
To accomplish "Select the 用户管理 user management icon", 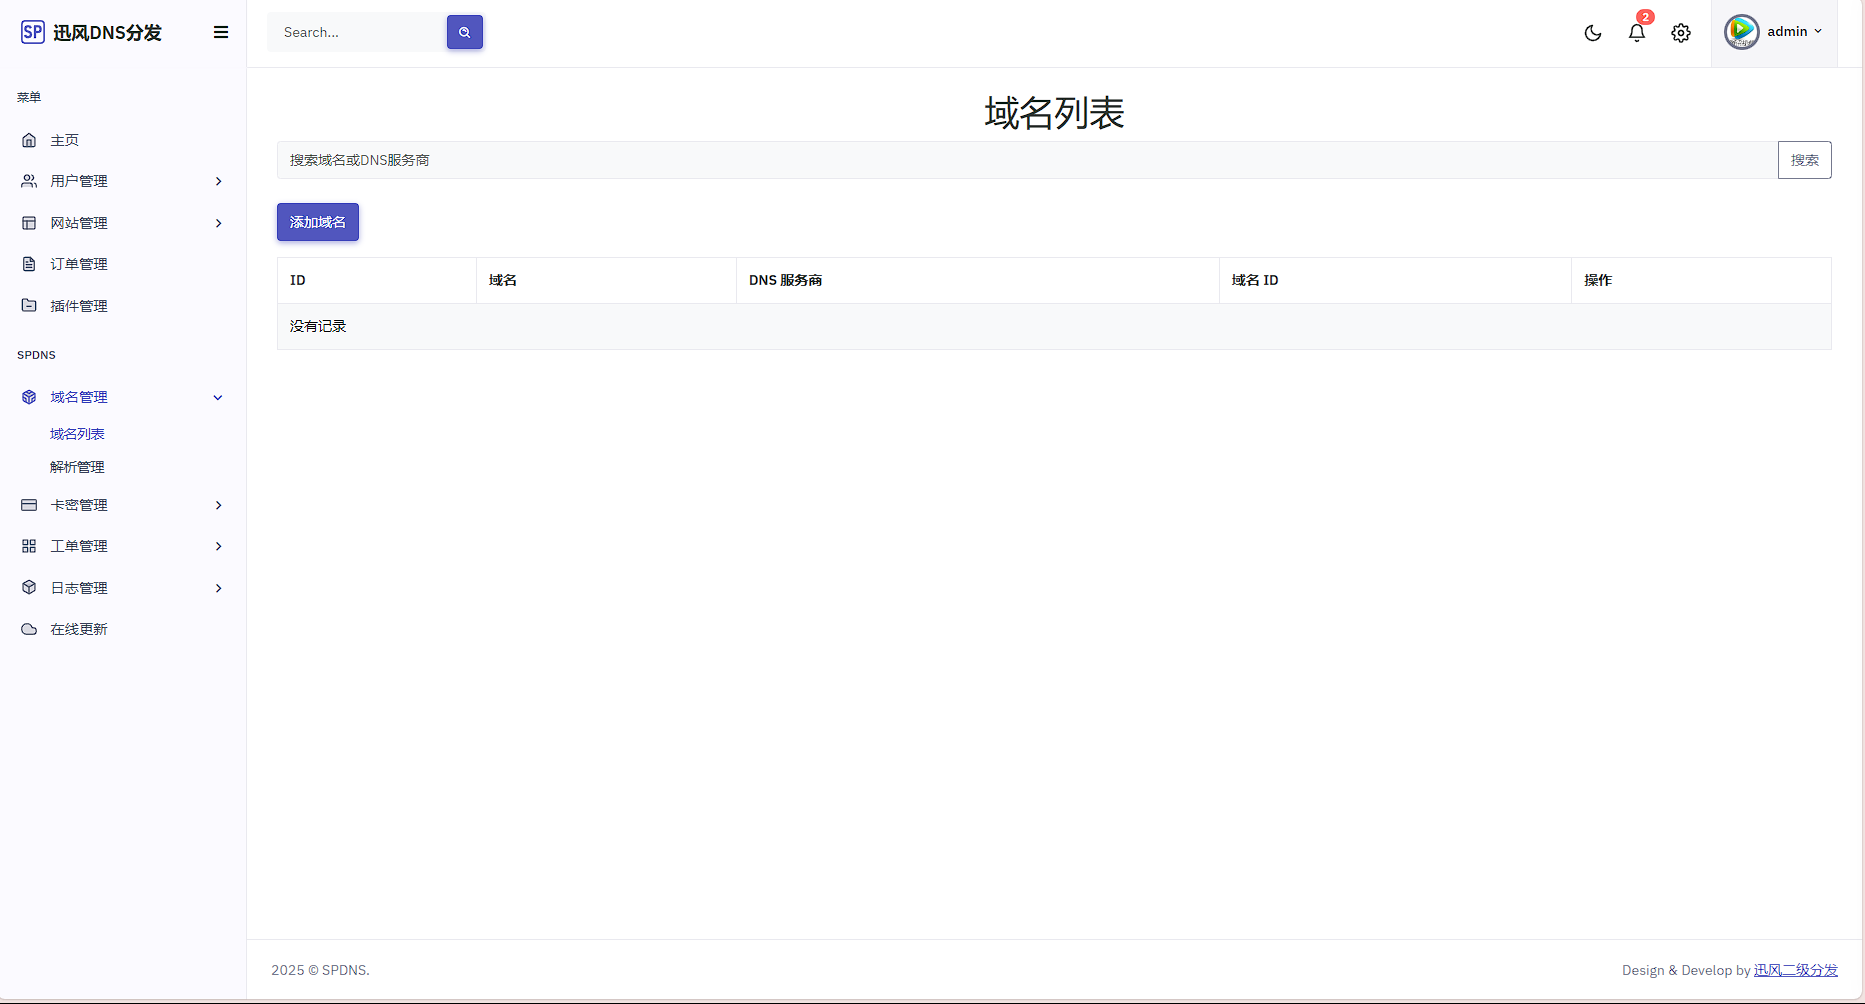I will [29, 181].
